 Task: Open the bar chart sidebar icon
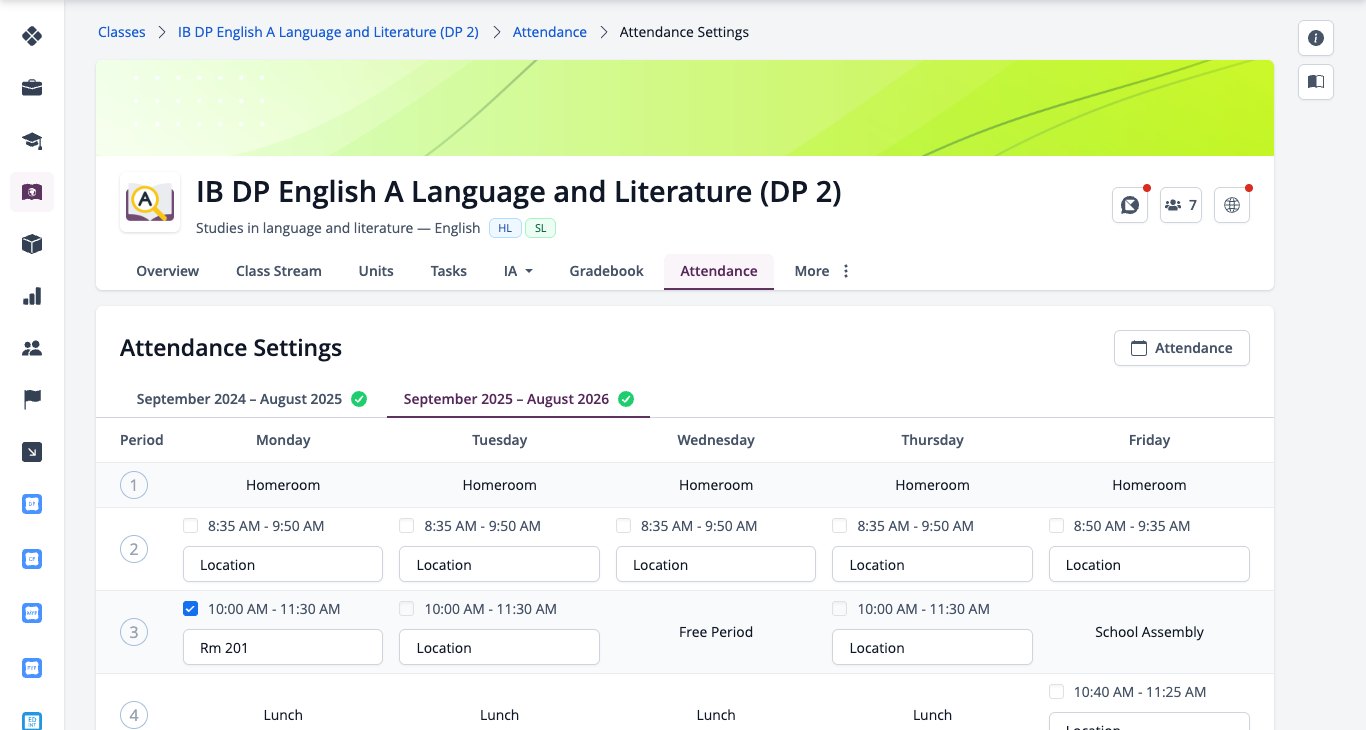click(32, 296)
